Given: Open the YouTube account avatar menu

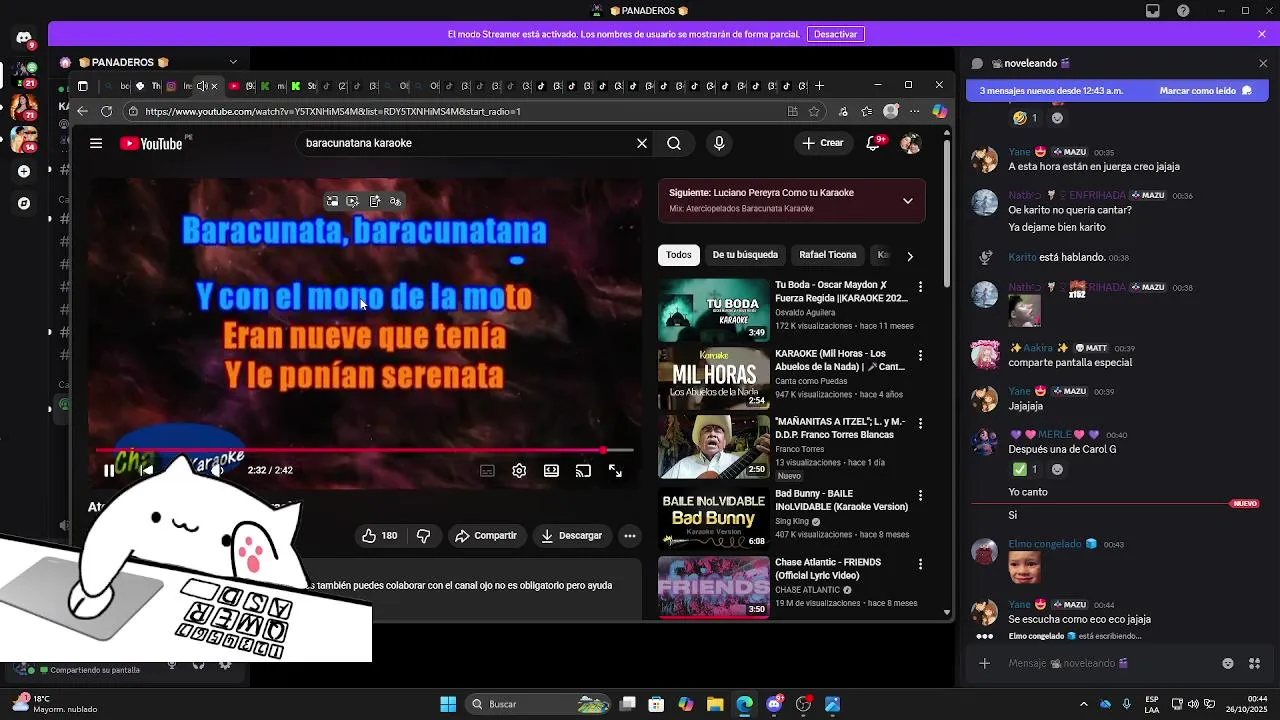Looking at the screenshot, I should tap(910, 143).
